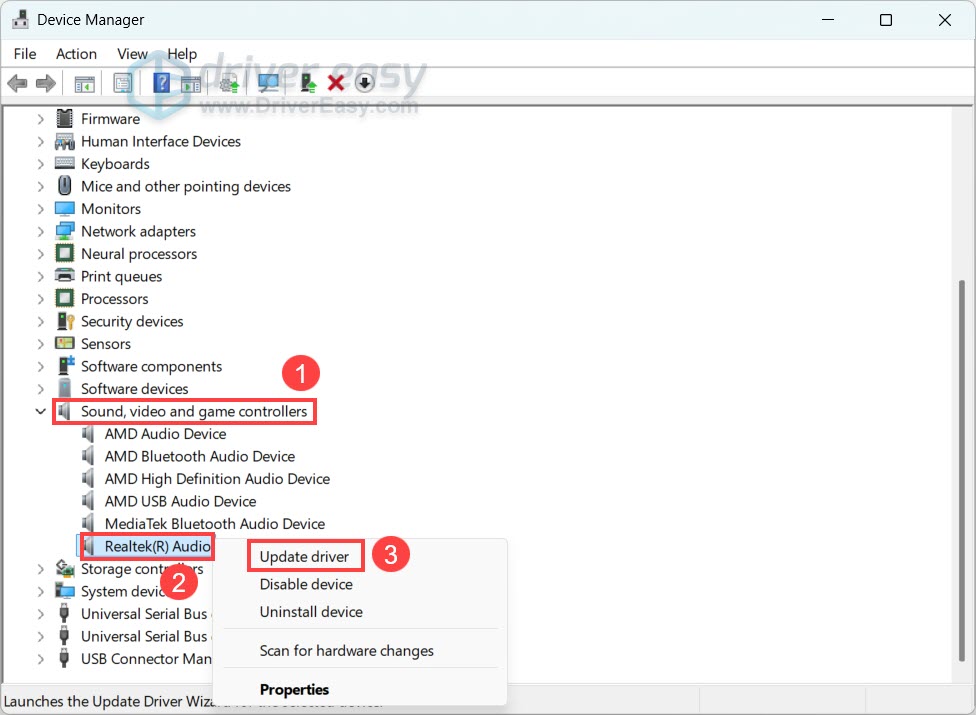Select the Security devices label
The height and width of the screenshot is (715, 976).
(x=132, y=321)
